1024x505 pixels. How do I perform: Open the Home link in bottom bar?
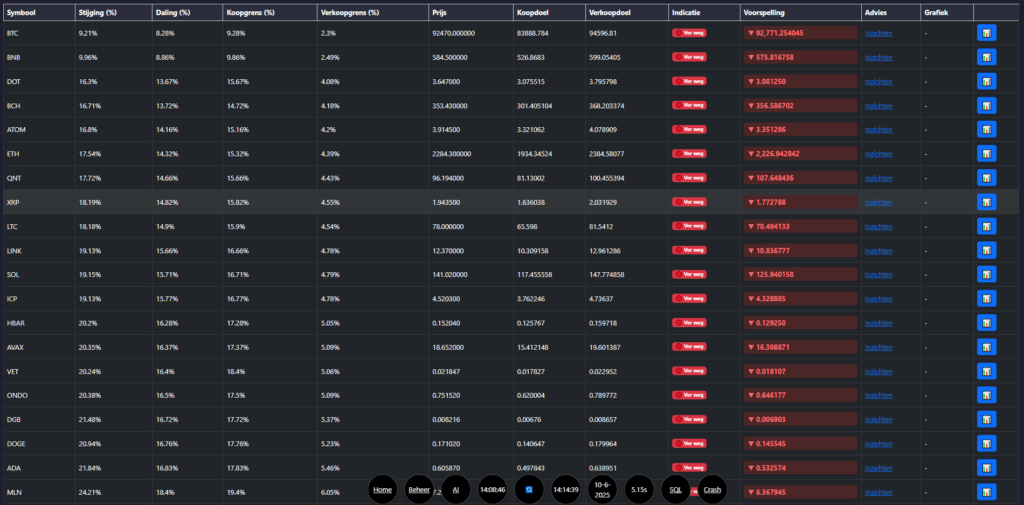coord(382,490)
